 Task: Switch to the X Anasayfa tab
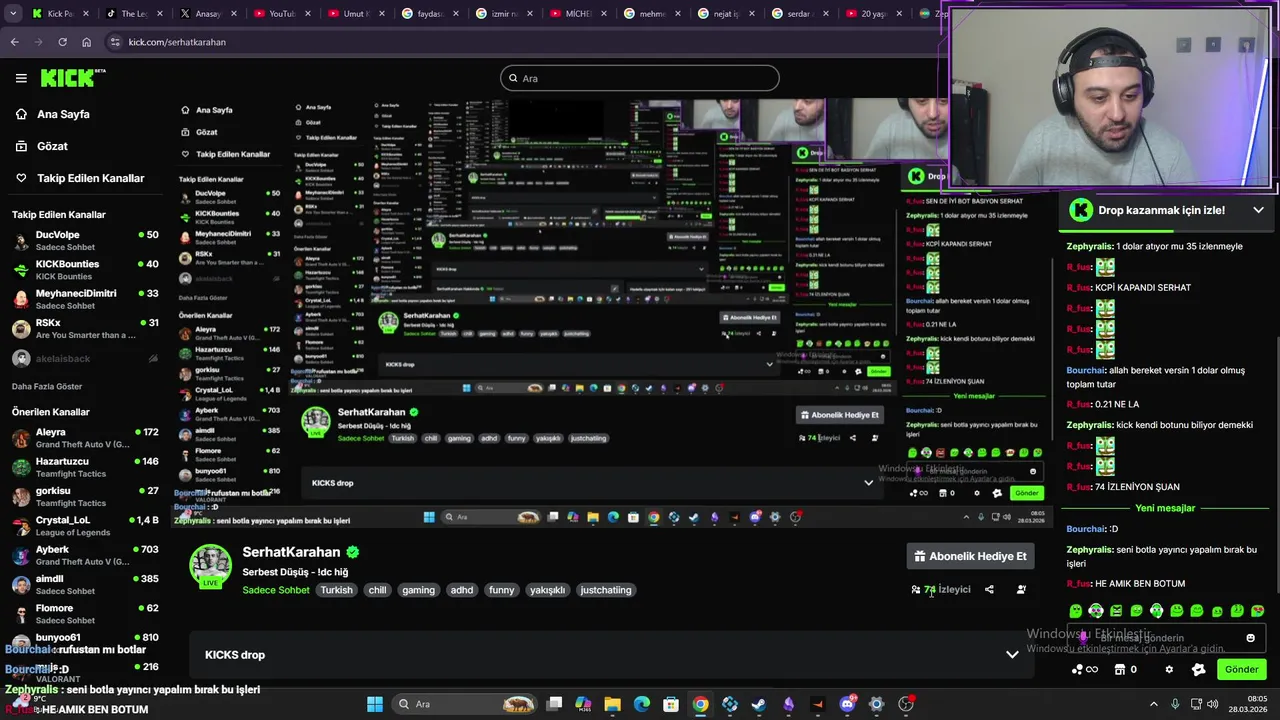coord(207,14)
